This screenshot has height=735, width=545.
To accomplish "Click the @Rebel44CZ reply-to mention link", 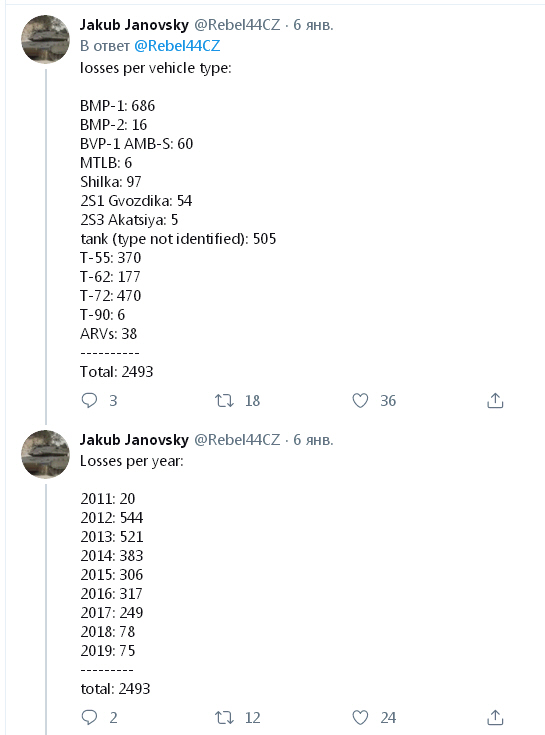I will click(177, 46).
